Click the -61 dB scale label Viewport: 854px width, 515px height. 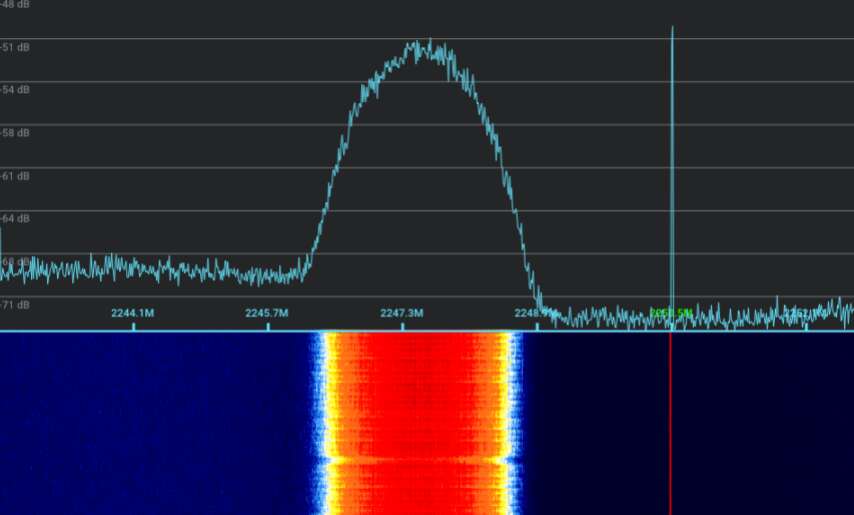15,176
